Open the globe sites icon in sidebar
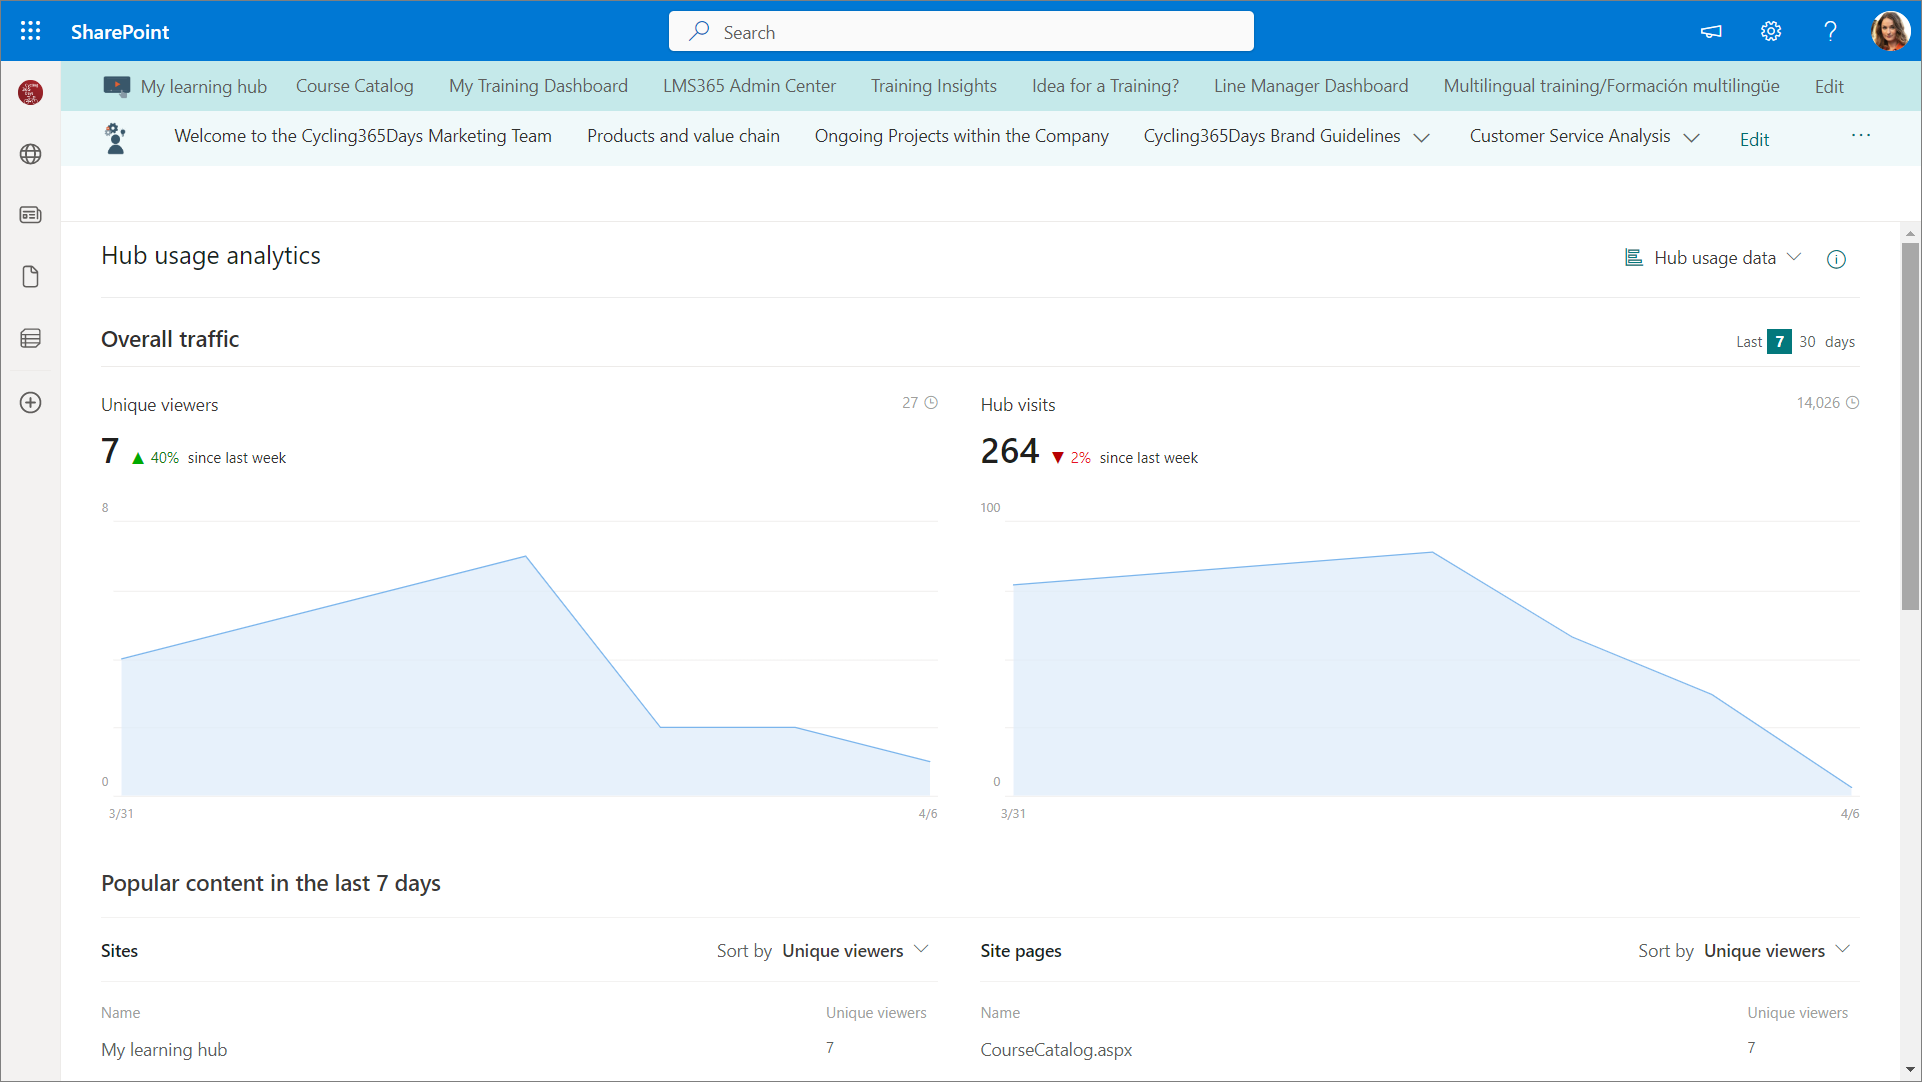 point(30,154)
